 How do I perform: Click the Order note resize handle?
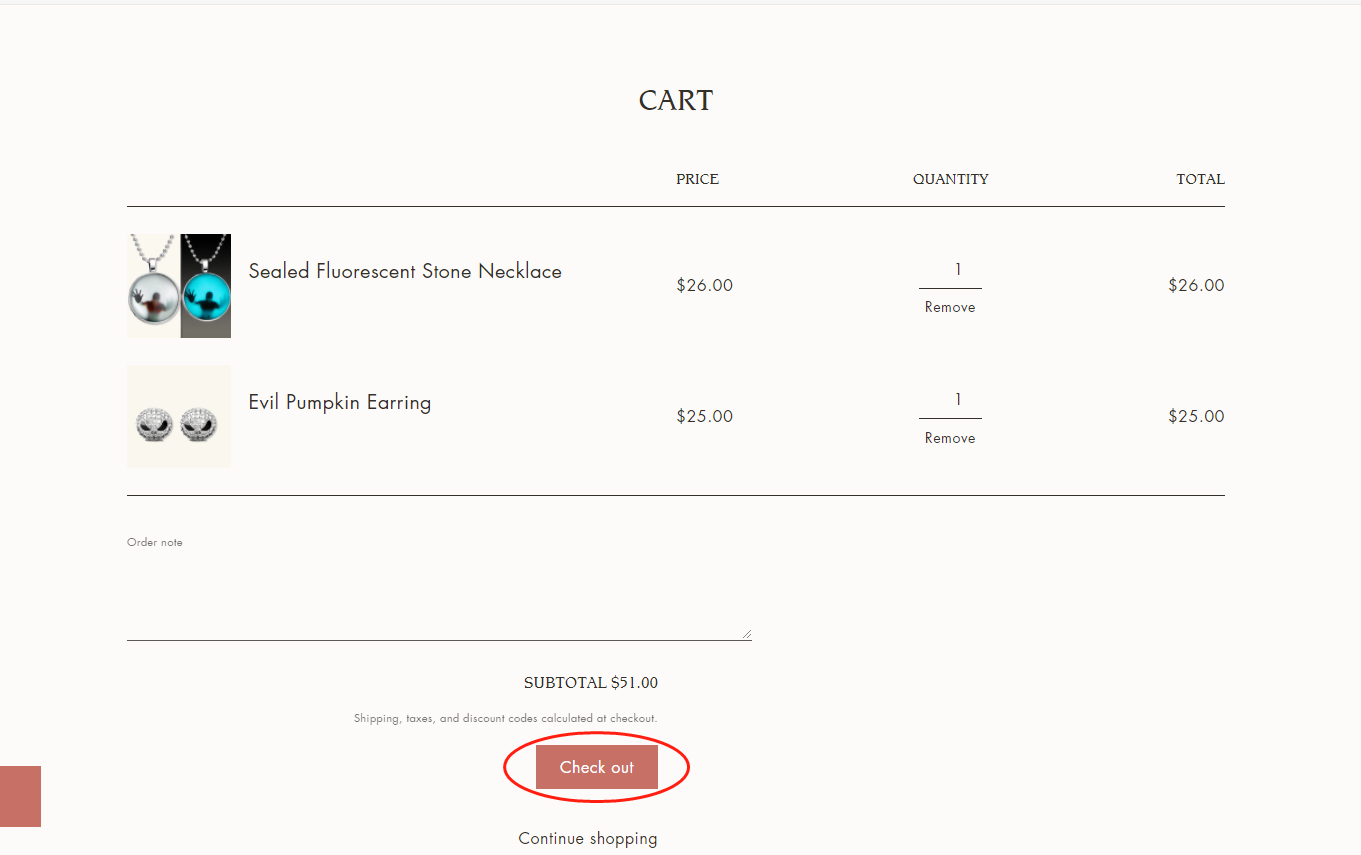746,634
